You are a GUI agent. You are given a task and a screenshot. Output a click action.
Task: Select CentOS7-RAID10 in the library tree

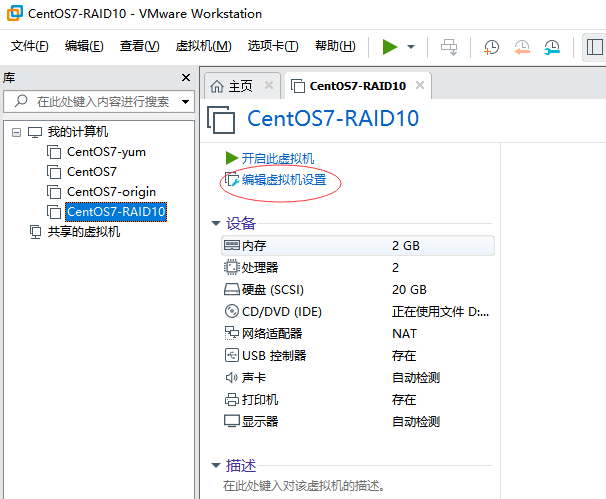click(x=116, y=212)
